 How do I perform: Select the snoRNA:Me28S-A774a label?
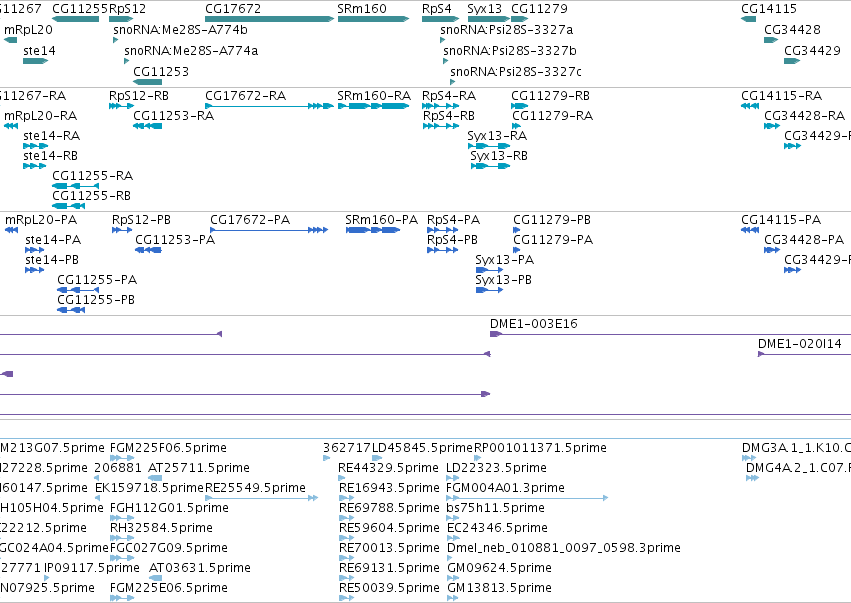(191, 50)
